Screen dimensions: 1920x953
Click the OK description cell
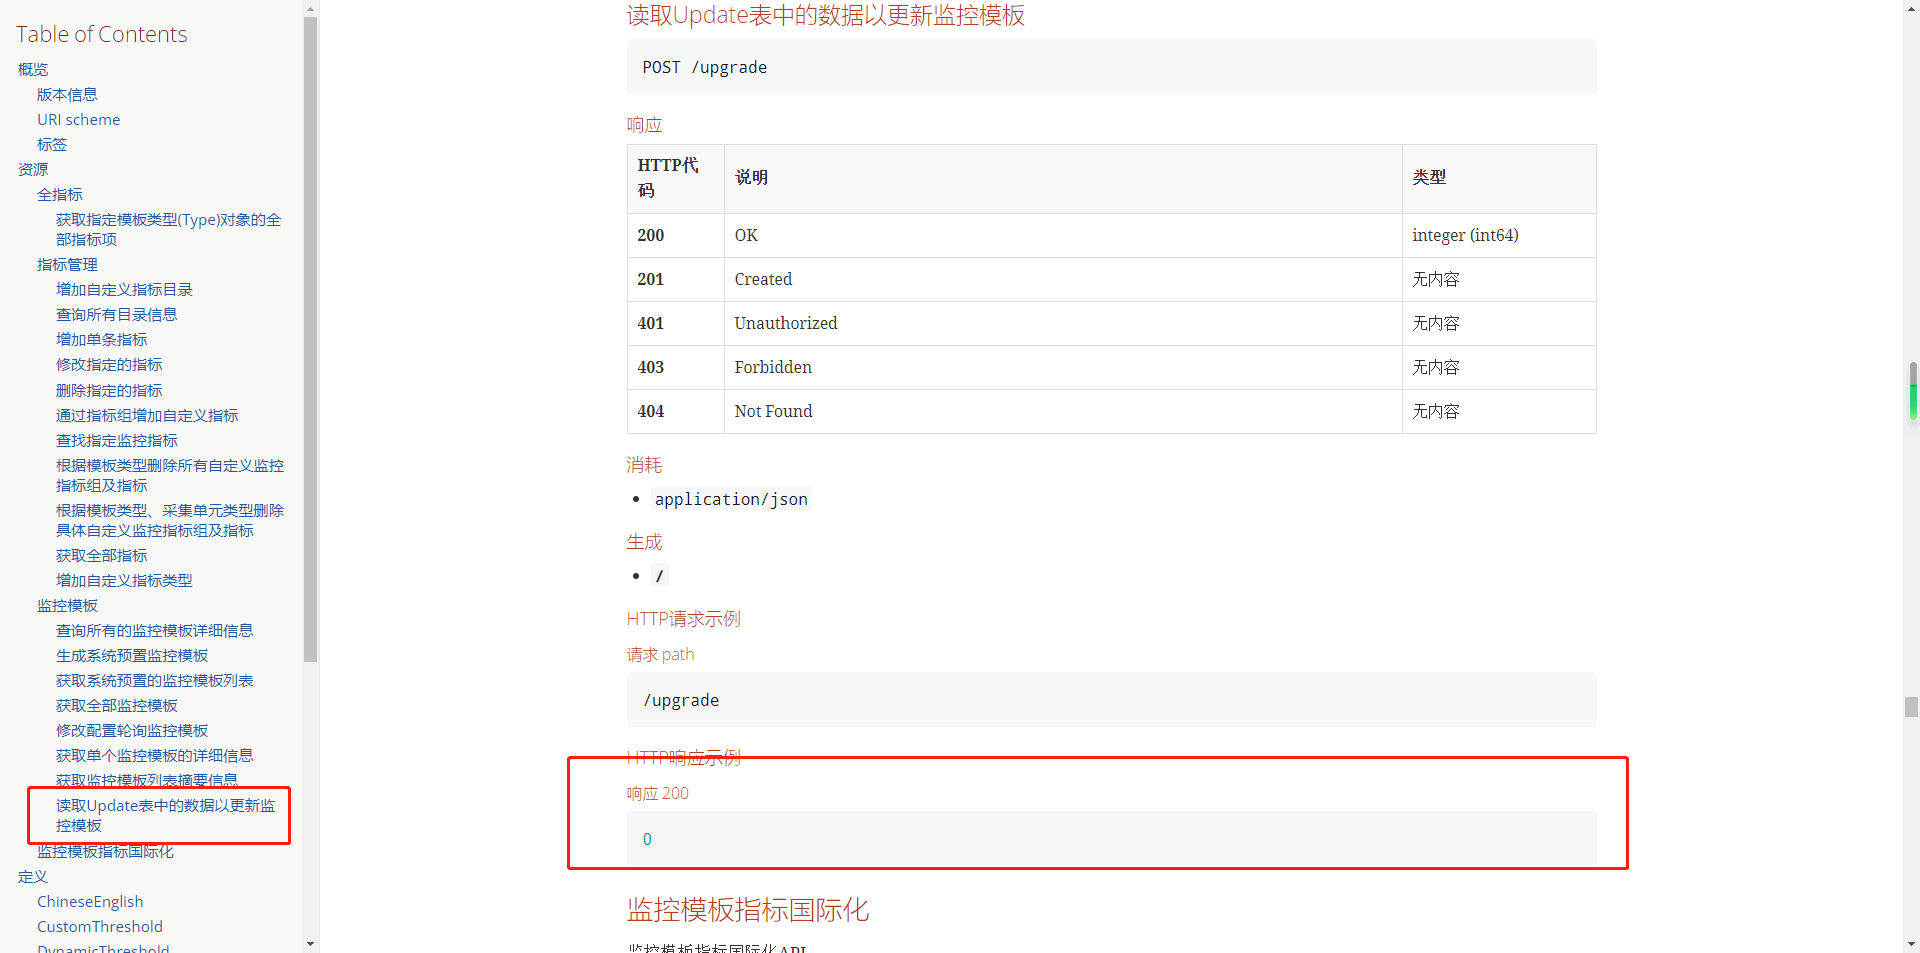pos(1063,235)
